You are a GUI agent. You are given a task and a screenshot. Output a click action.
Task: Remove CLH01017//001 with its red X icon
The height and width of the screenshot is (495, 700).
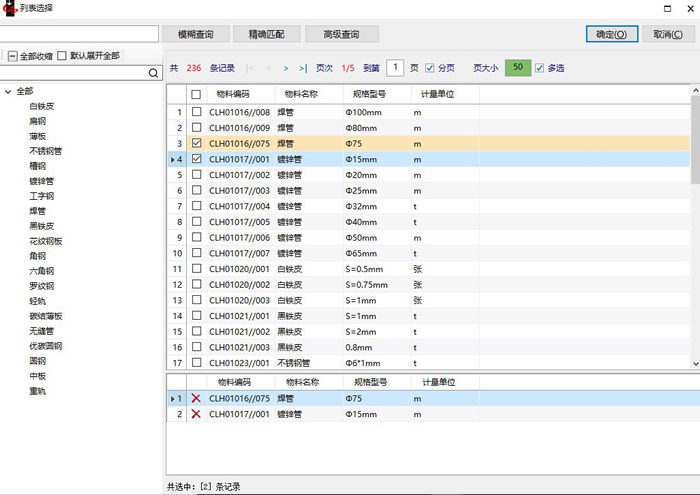pos(196,414)
